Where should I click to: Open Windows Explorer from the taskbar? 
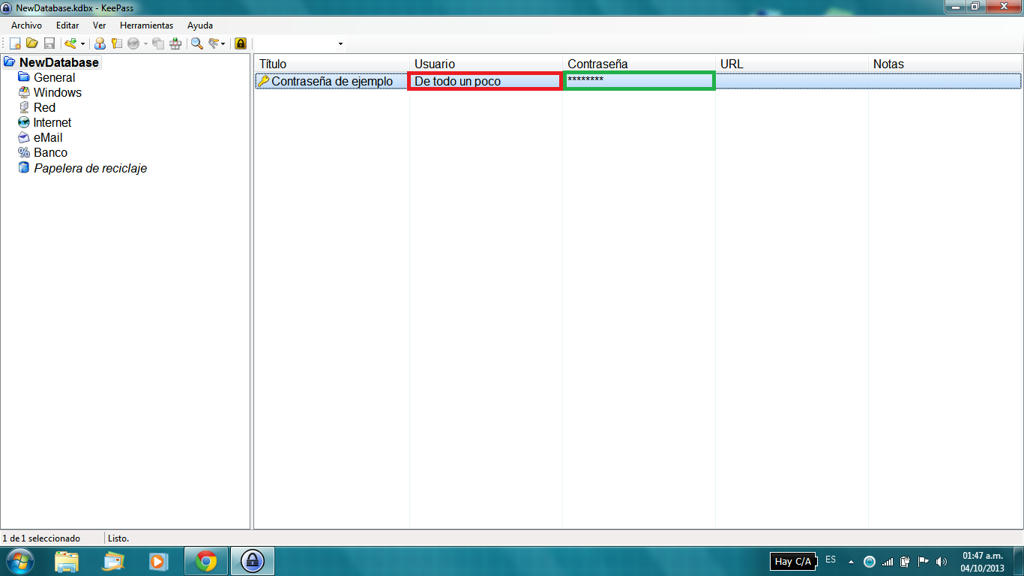pos(66,562)
